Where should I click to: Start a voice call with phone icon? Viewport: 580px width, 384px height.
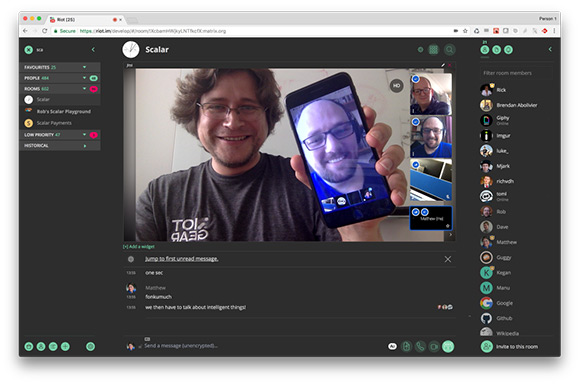pos(420,346)
